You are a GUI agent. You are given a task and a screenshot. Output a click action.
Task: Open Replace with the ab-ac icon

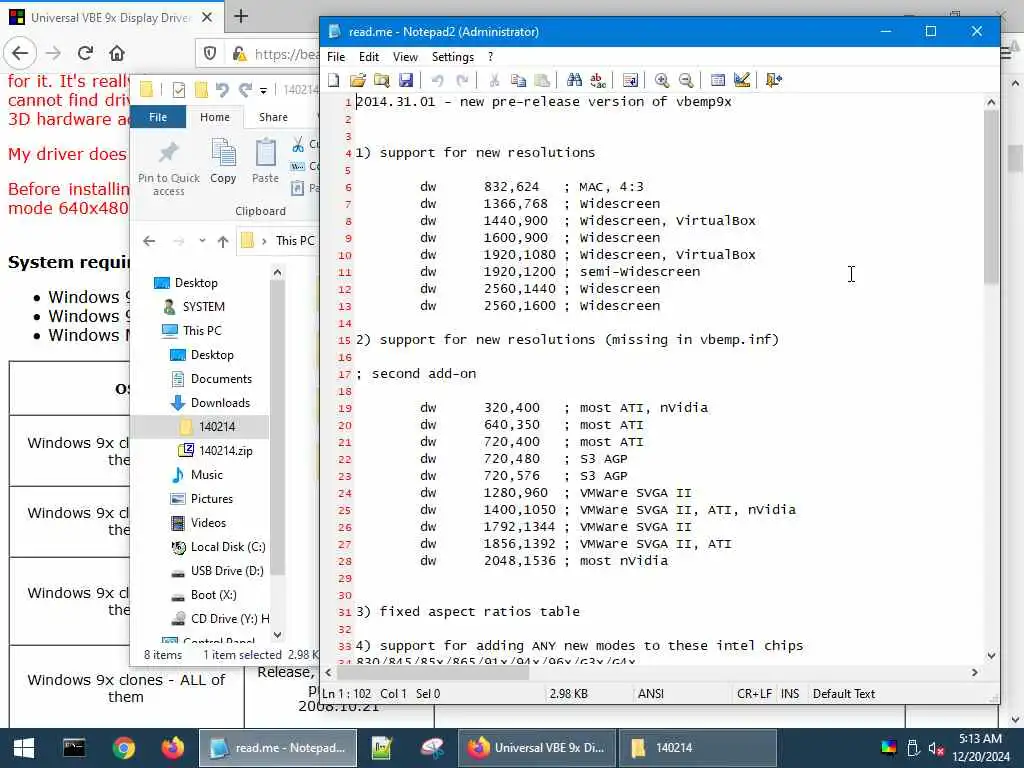point(598,80)
